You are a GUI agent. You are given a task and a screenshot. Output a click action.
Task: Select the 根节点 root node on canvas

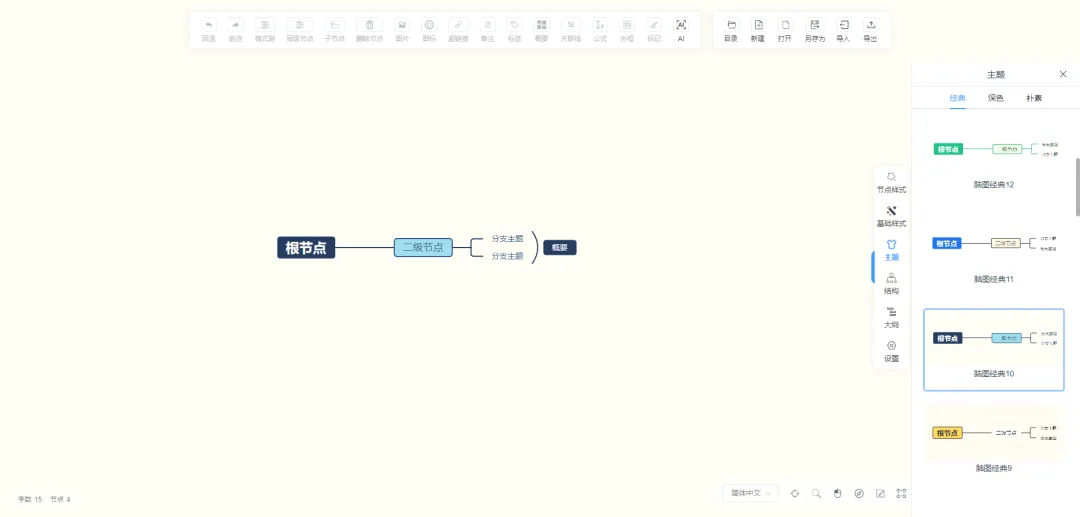[306, 248]
